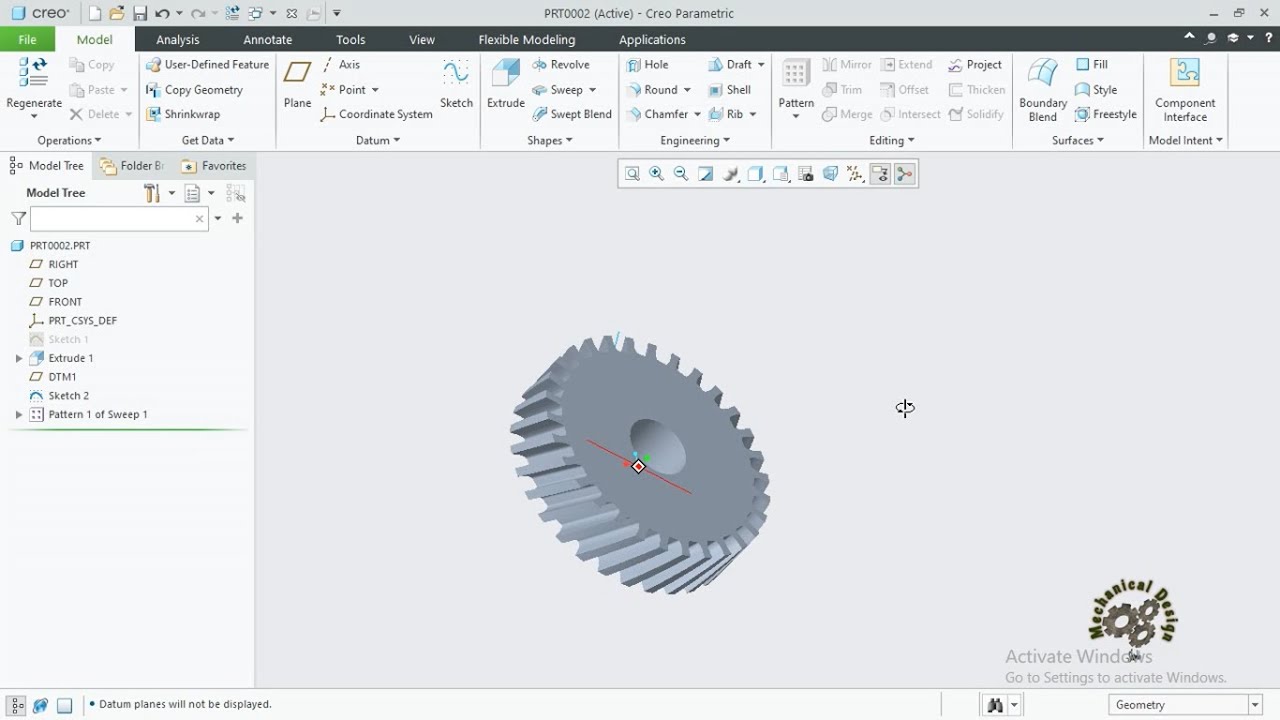This screenshot has height=720, width=1280.
Task: Open a file using the folder icon
Action: click(x=117, y=13)
